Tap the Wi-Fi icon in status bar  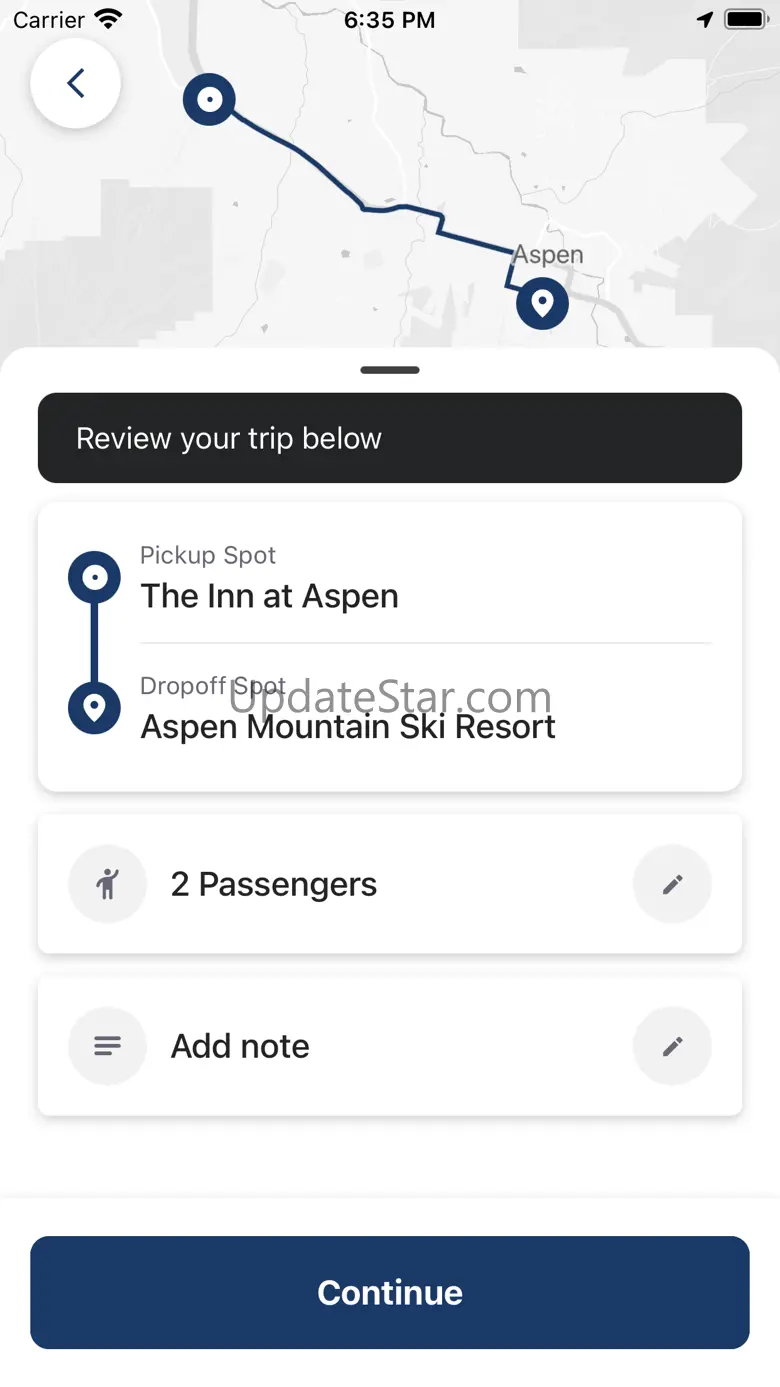(x=107, y=20)
